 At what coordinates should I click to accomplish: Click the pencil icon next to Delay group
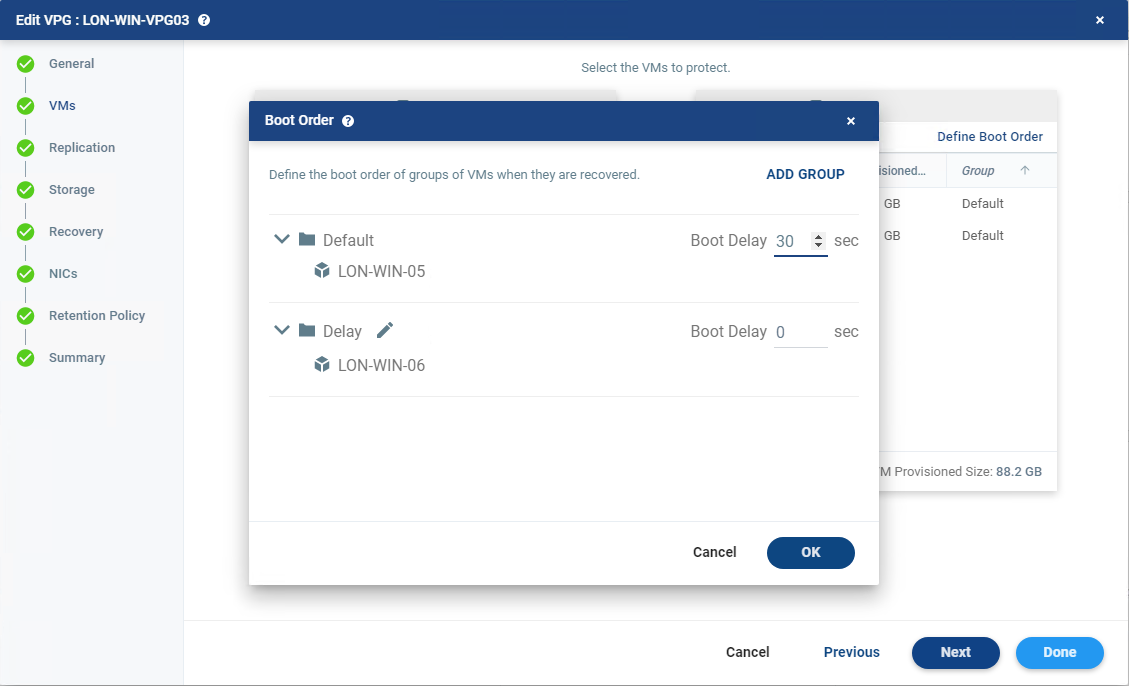click(385, 331)
